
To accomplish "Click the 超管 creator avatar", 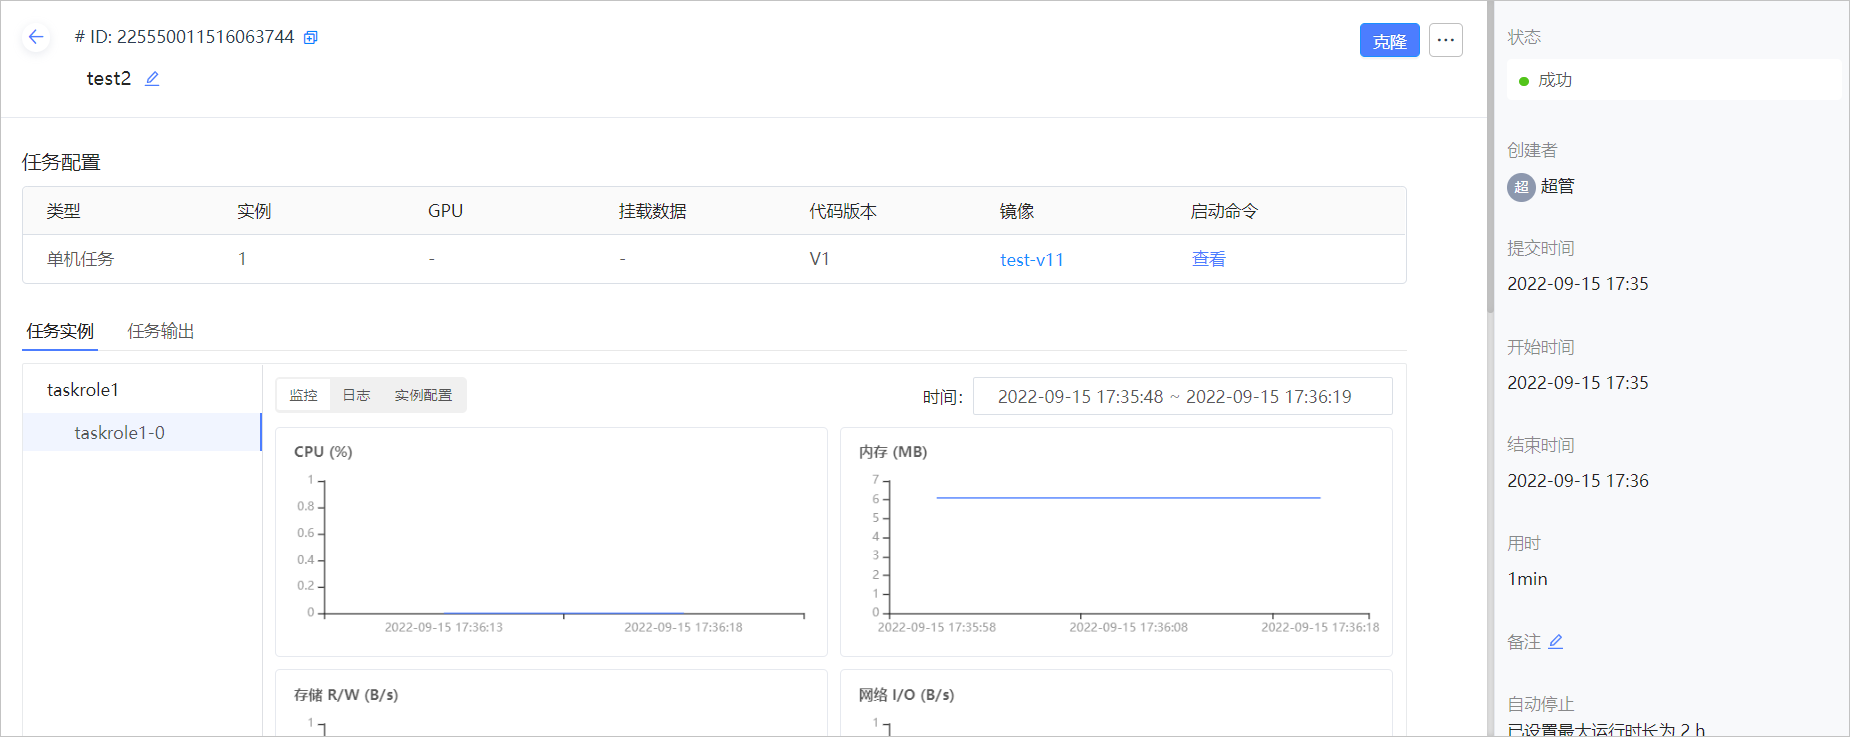I will 1521,187.
